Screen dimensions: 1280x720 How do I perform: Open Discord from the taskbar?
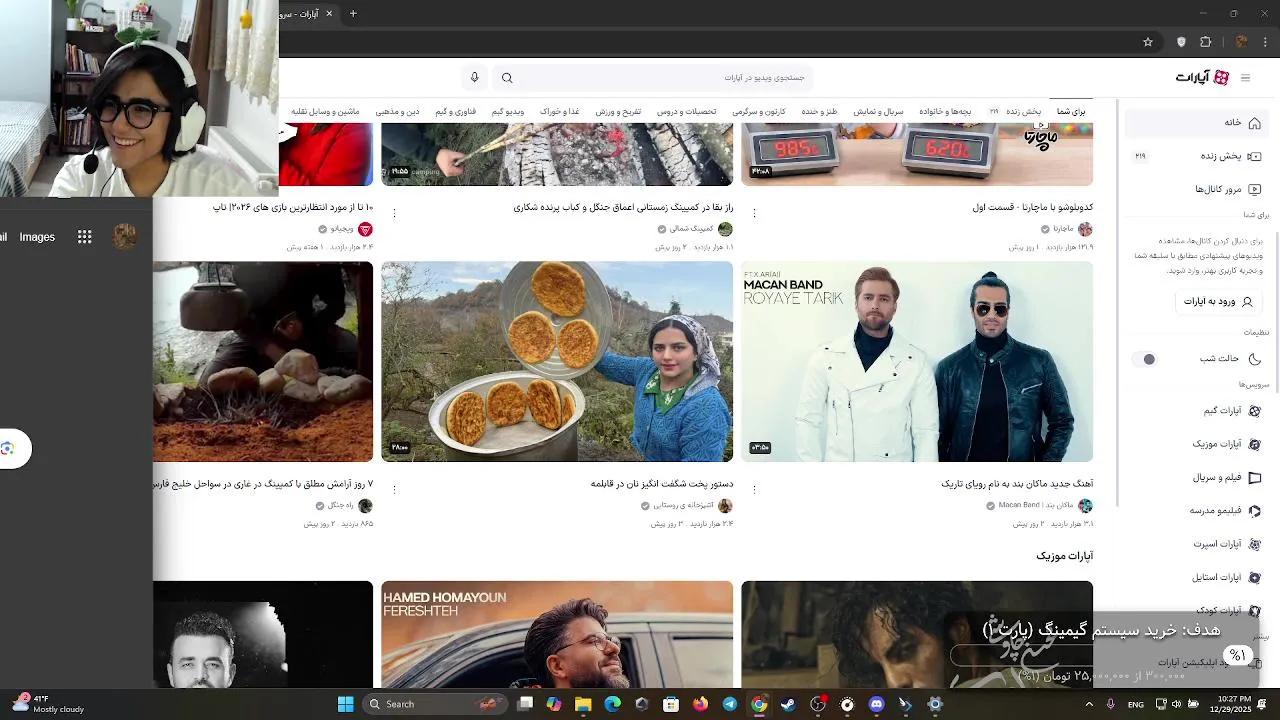click(877, 704)
